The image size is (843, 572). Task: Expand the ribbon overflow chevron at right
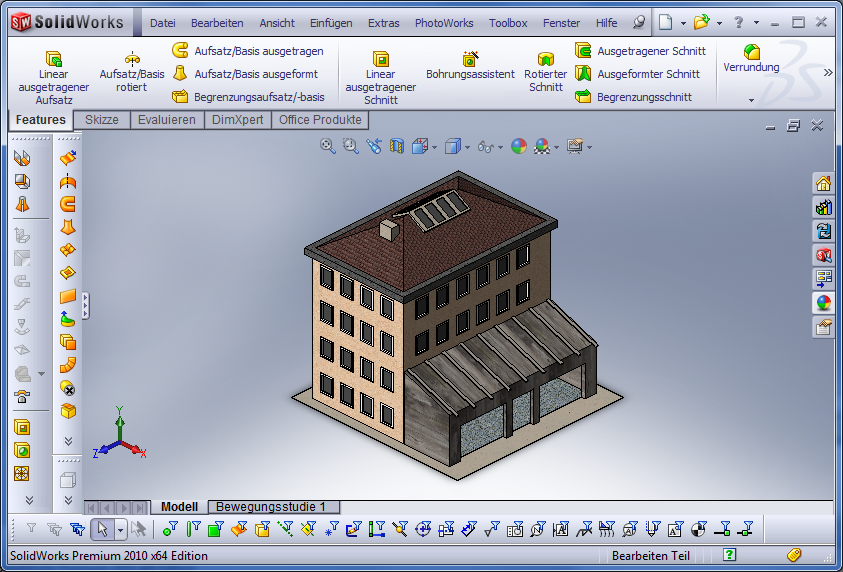click(x=828, y=72)
